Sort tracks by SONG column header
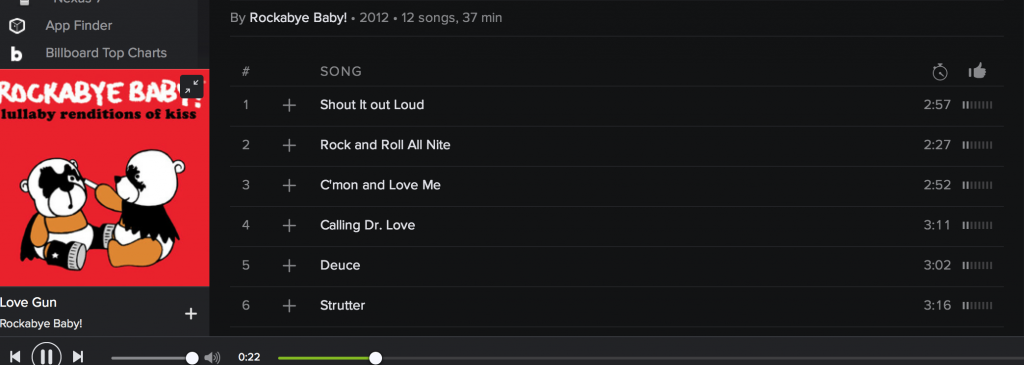The height and width of the screenshot is (365, 1024). (341, 71)
